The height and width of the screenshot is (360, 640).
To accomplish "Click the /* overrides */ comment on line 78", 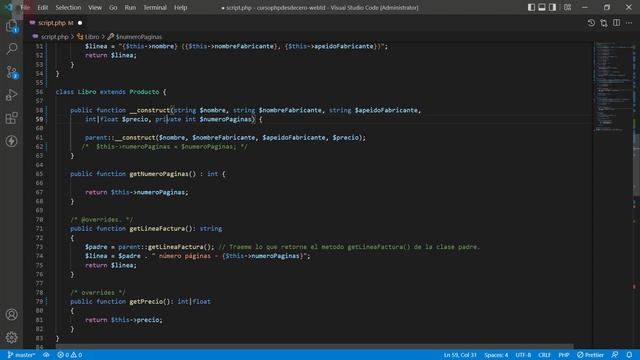I will tap(98, 293).
